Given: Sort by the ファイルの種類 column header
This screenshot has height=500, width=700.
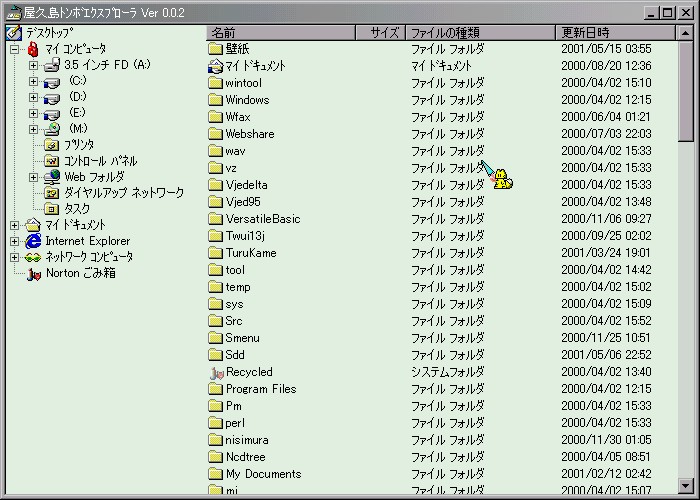Looking at the screenshot, I should pyautogui.click(x=480, y=33).
